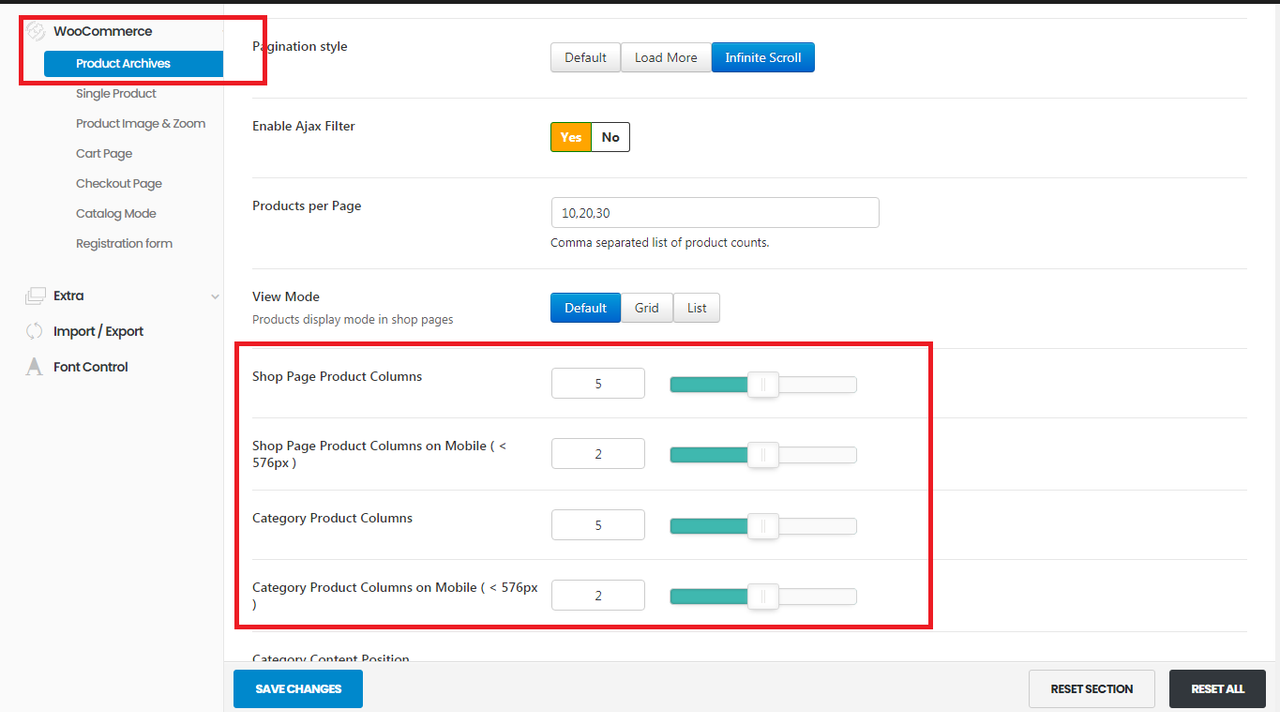Click Shop Page Columns on Mobile number field
1280x712 pixels.
598,453
